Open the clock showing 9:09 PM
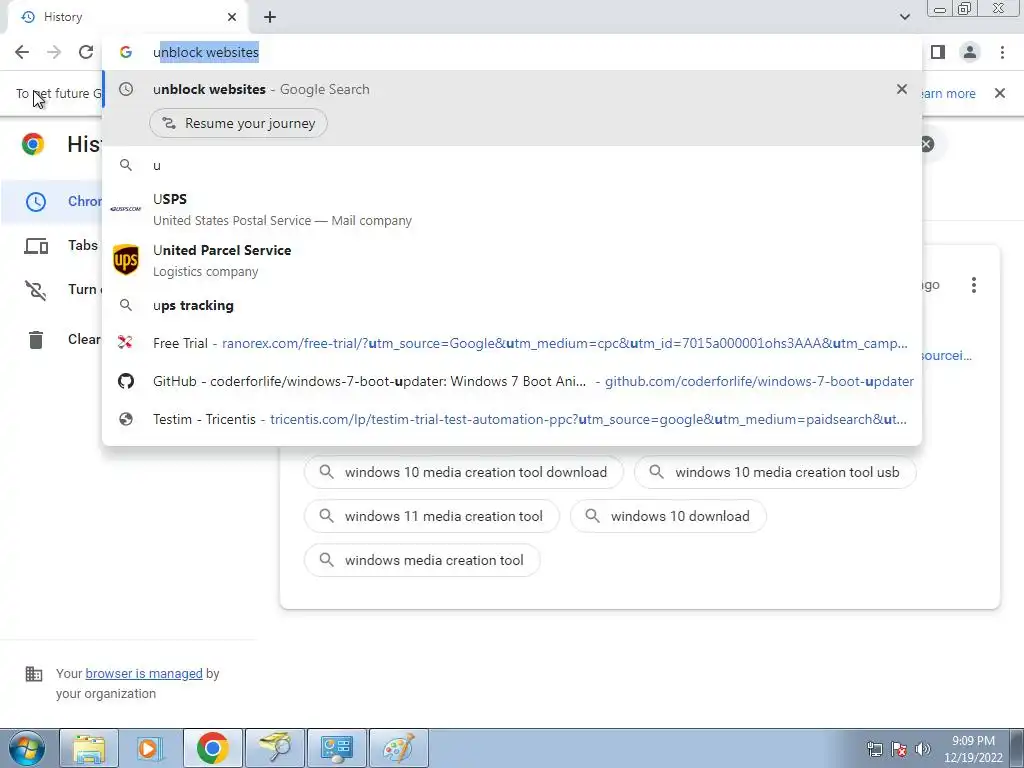 pyautogui.click(x=973, y=749)
